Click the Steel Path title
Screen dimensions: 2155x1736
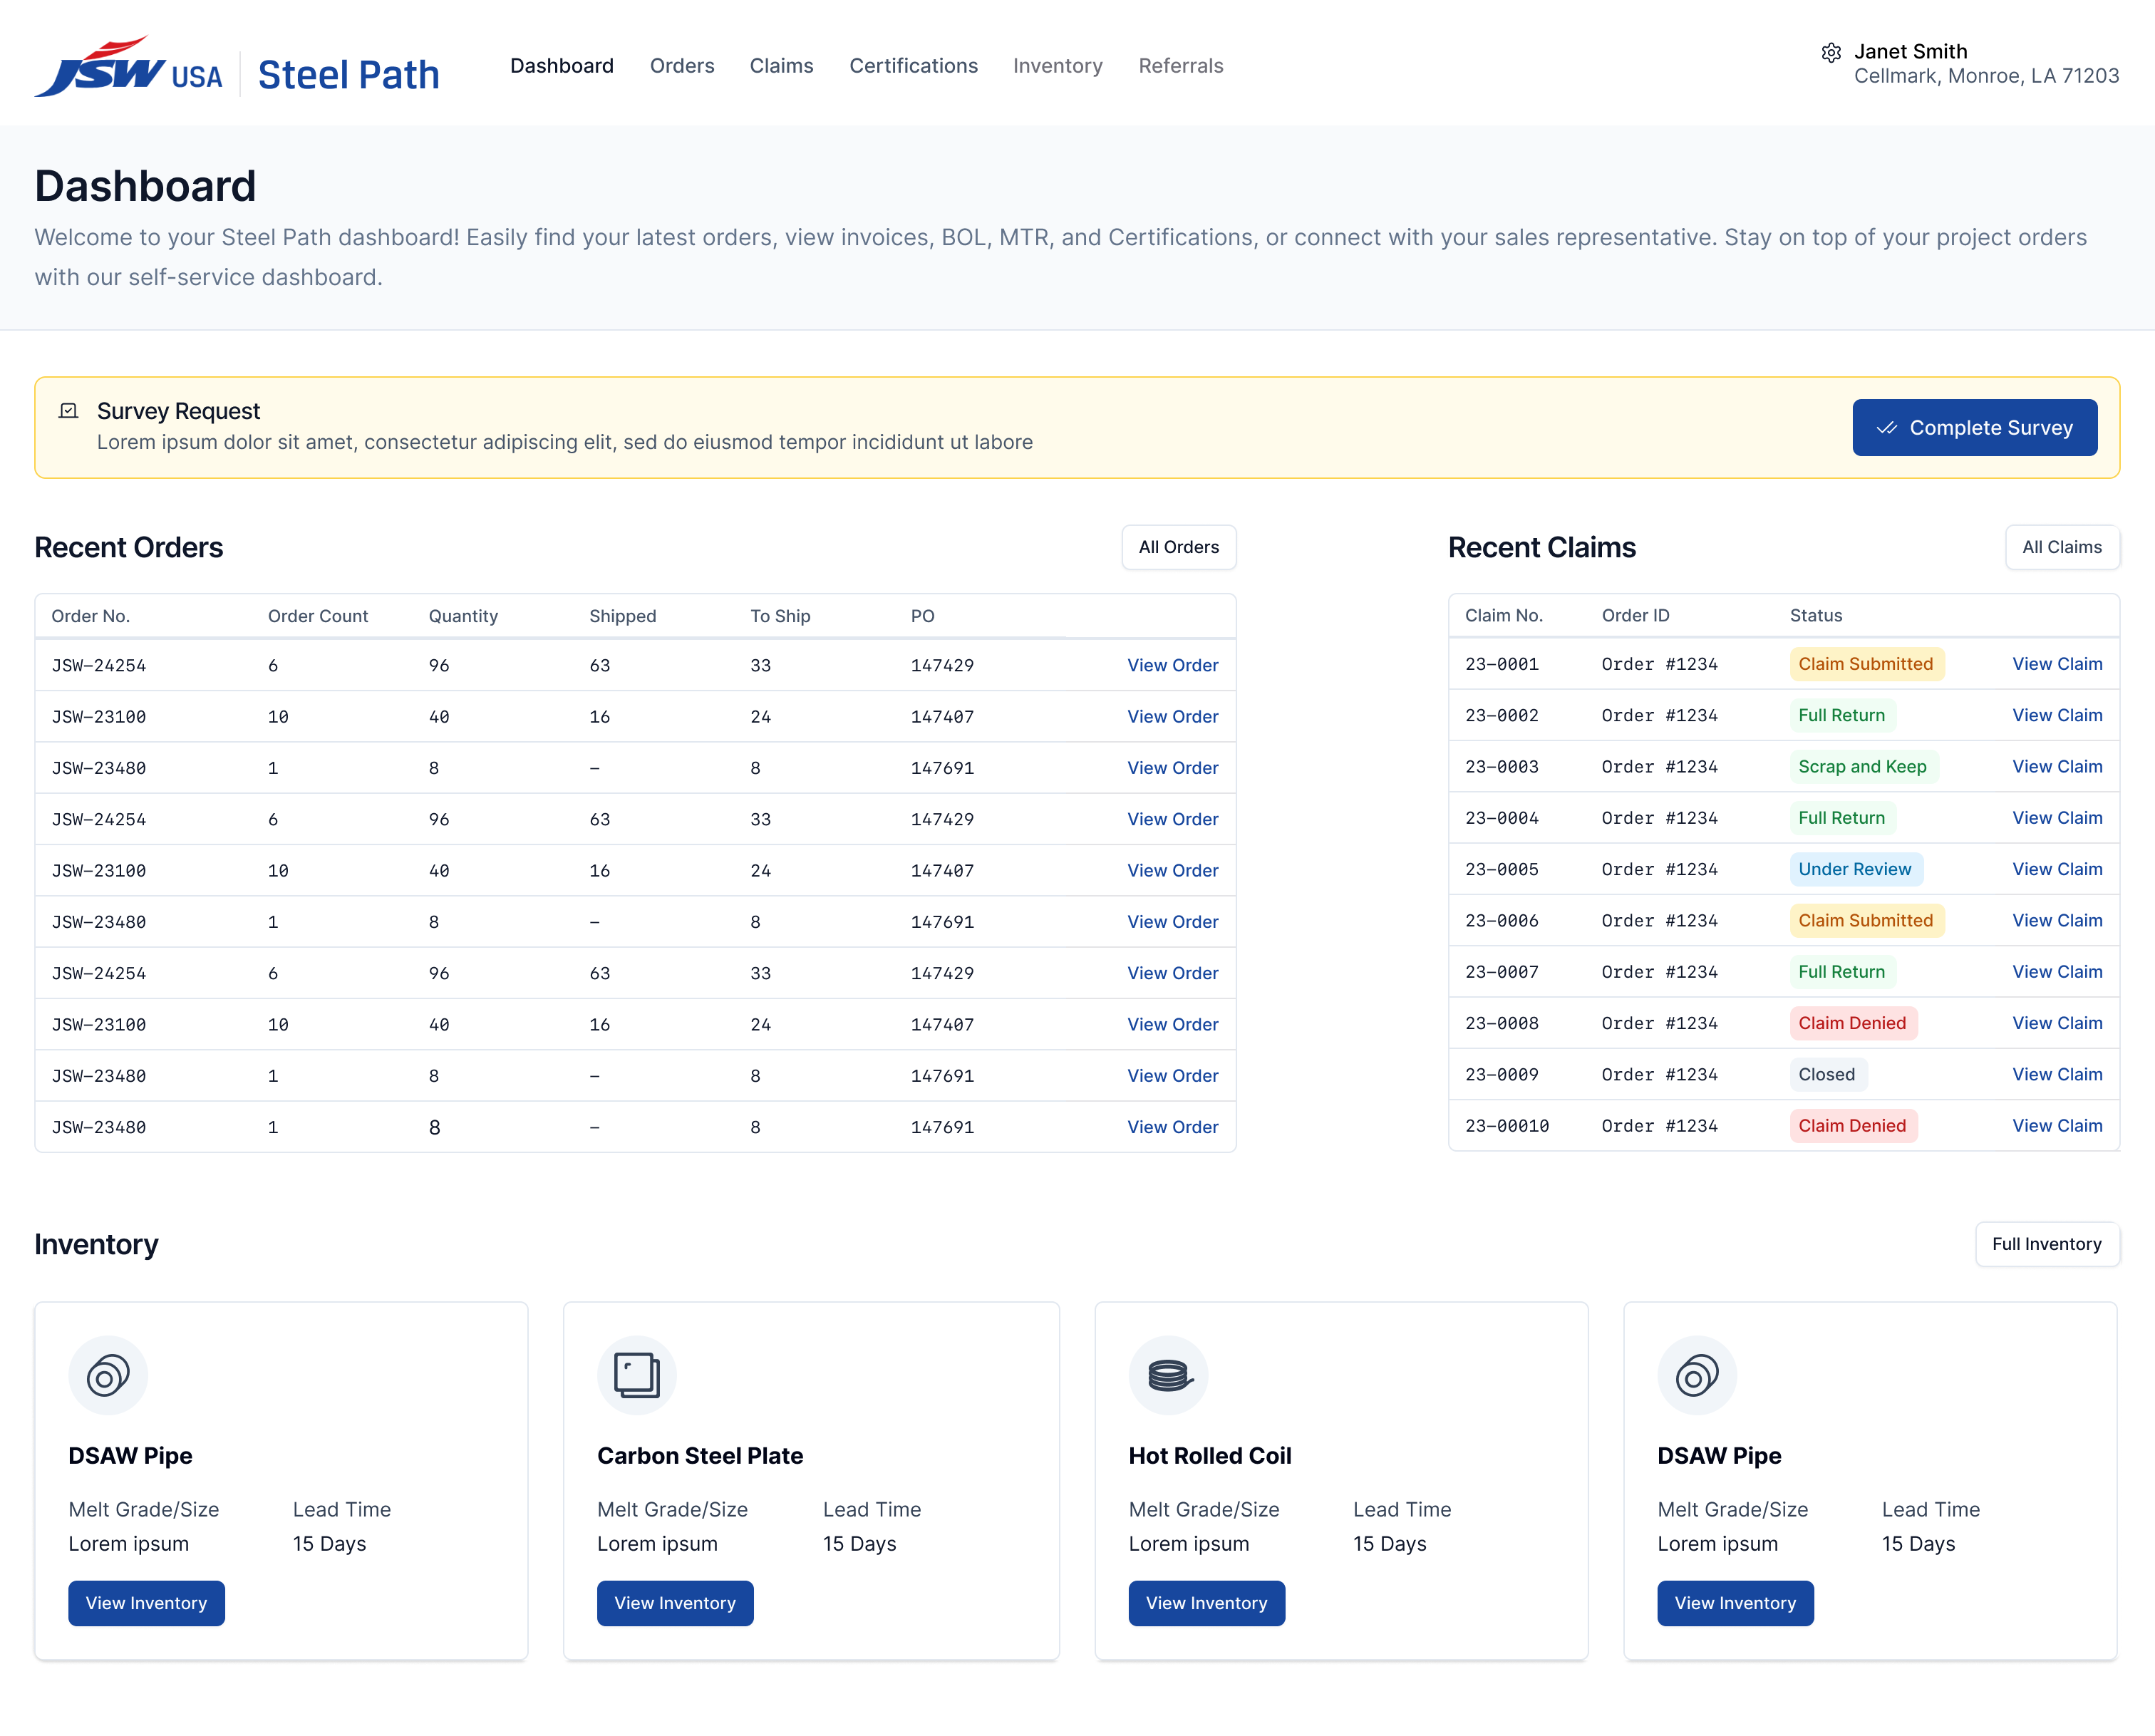pos(348,75)
